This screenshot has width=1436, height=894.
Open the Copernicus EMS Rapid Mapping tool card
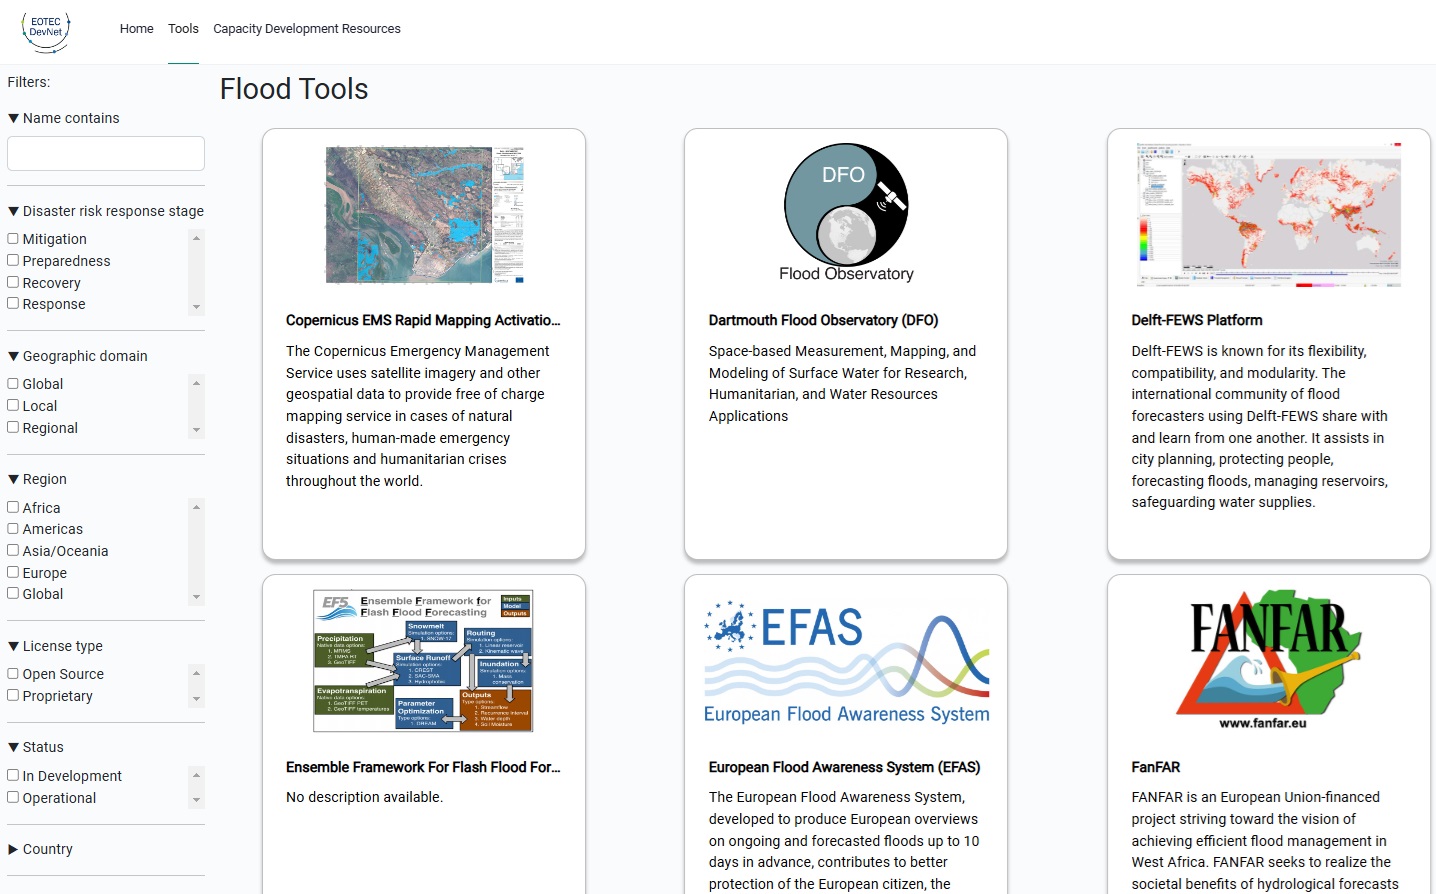pyautogui.click(x=423, y=320)
